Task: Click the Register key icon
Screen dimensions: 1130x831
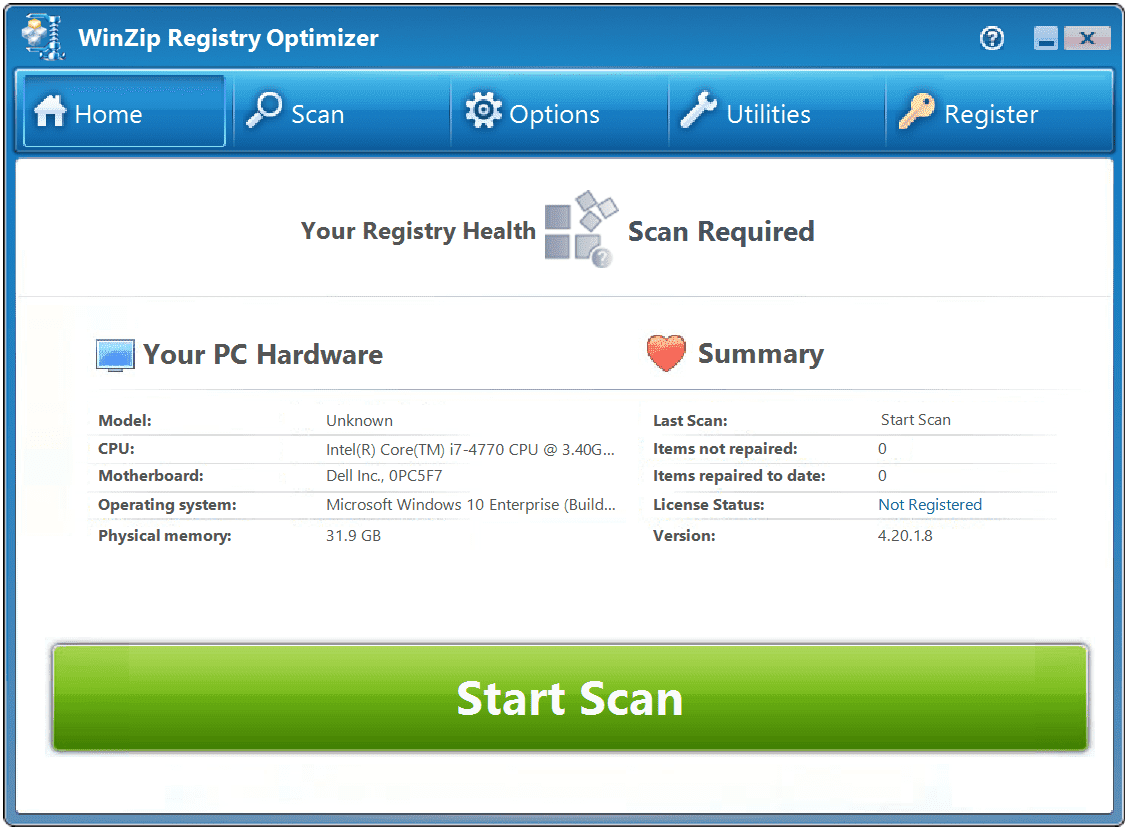Action: pos(917,111)
